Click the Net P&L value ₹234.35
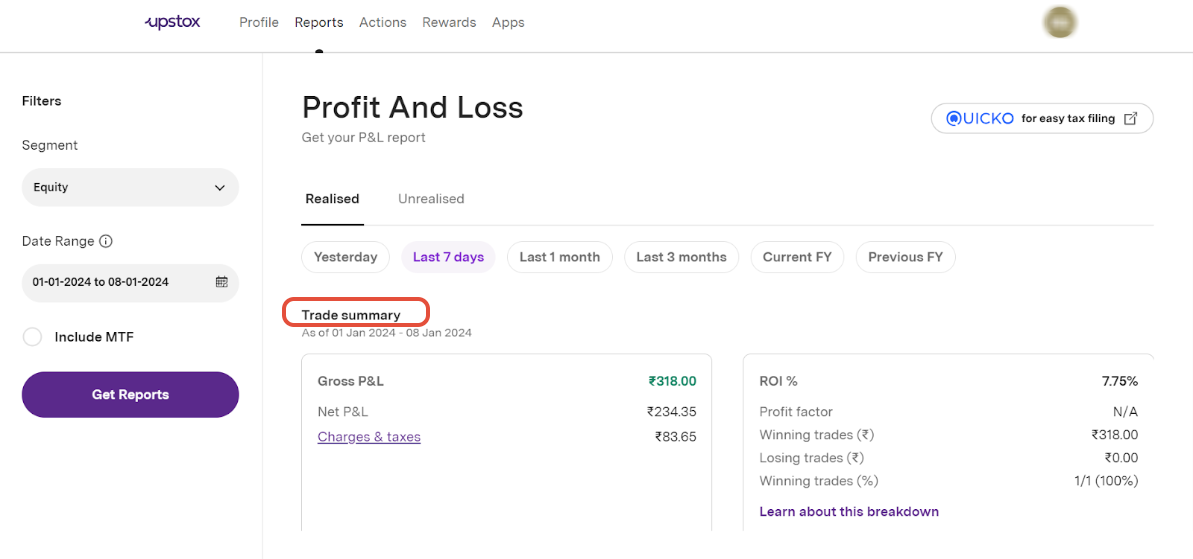The width and height of the screenshot is (1193, 559). (671, 411)
